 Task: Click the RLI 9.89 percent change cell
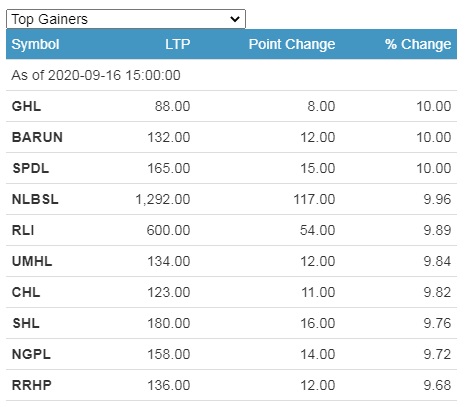[x=437, y=230]
